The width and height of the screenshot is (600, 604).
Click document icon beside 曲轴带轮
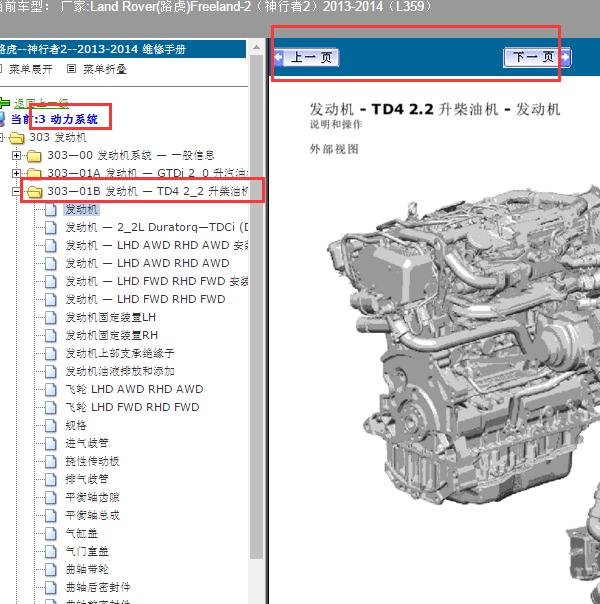50,570
